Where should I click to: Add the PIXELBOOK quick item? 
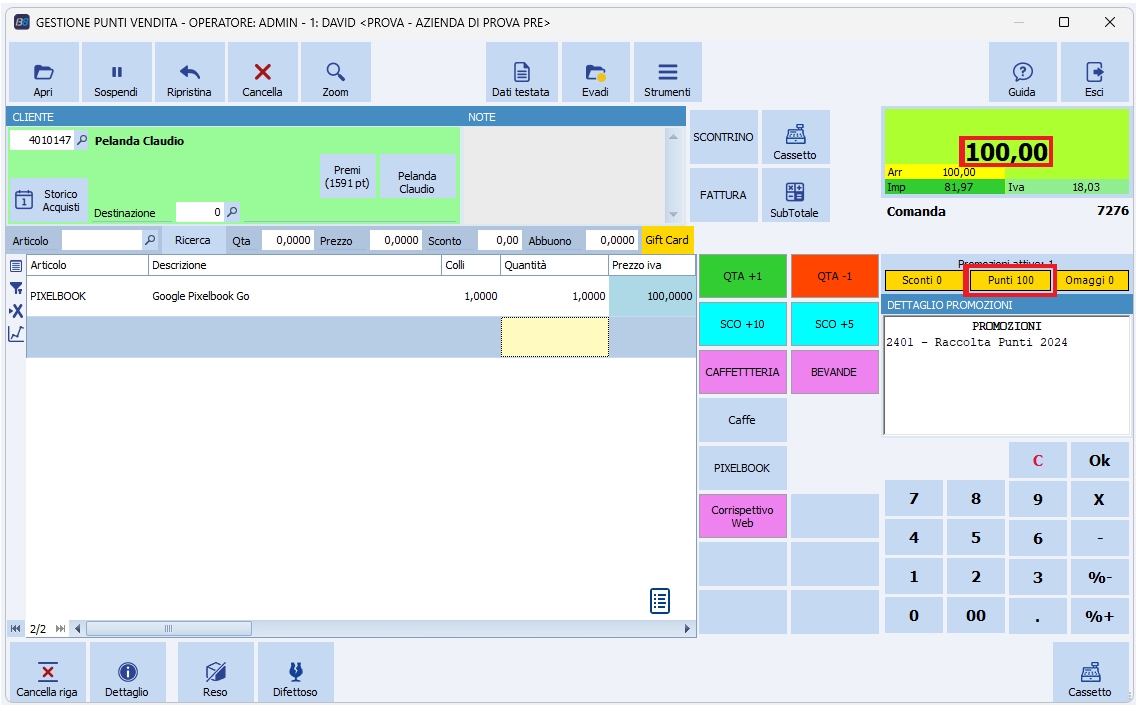coord(743,468)
